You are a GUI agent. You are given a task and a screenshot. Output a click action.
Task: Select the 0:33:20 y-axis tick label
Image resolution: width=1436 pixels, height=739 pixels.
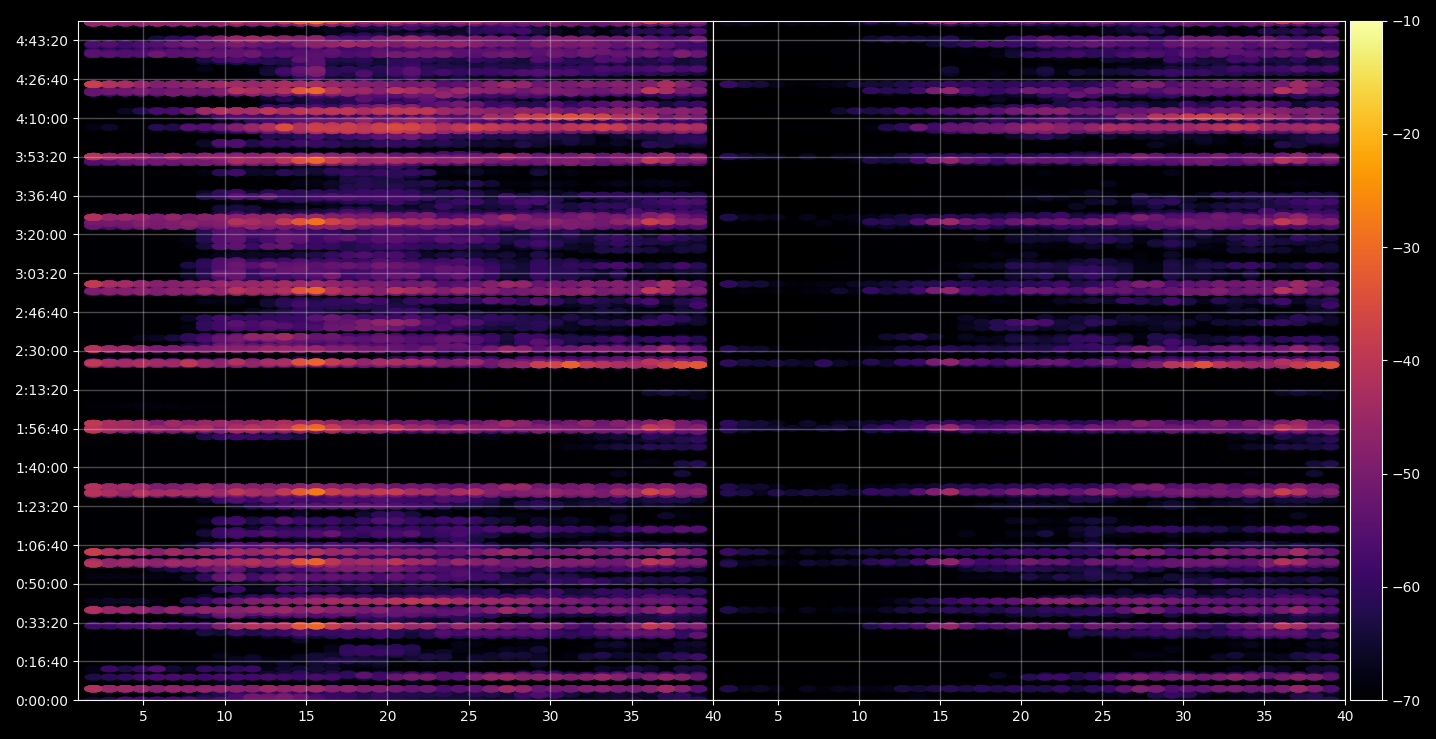[42, 623]
